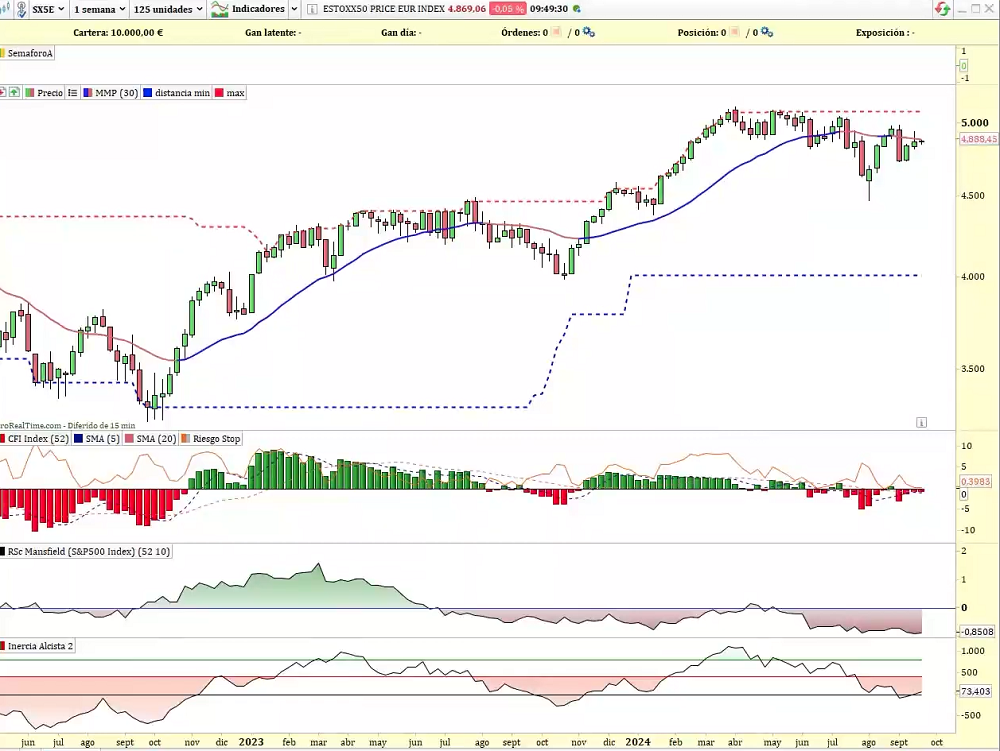The height and width of the screenshot is (751, 1000).
Task: Click the red arrow icon left of Precio
Action: click(3, 93)
